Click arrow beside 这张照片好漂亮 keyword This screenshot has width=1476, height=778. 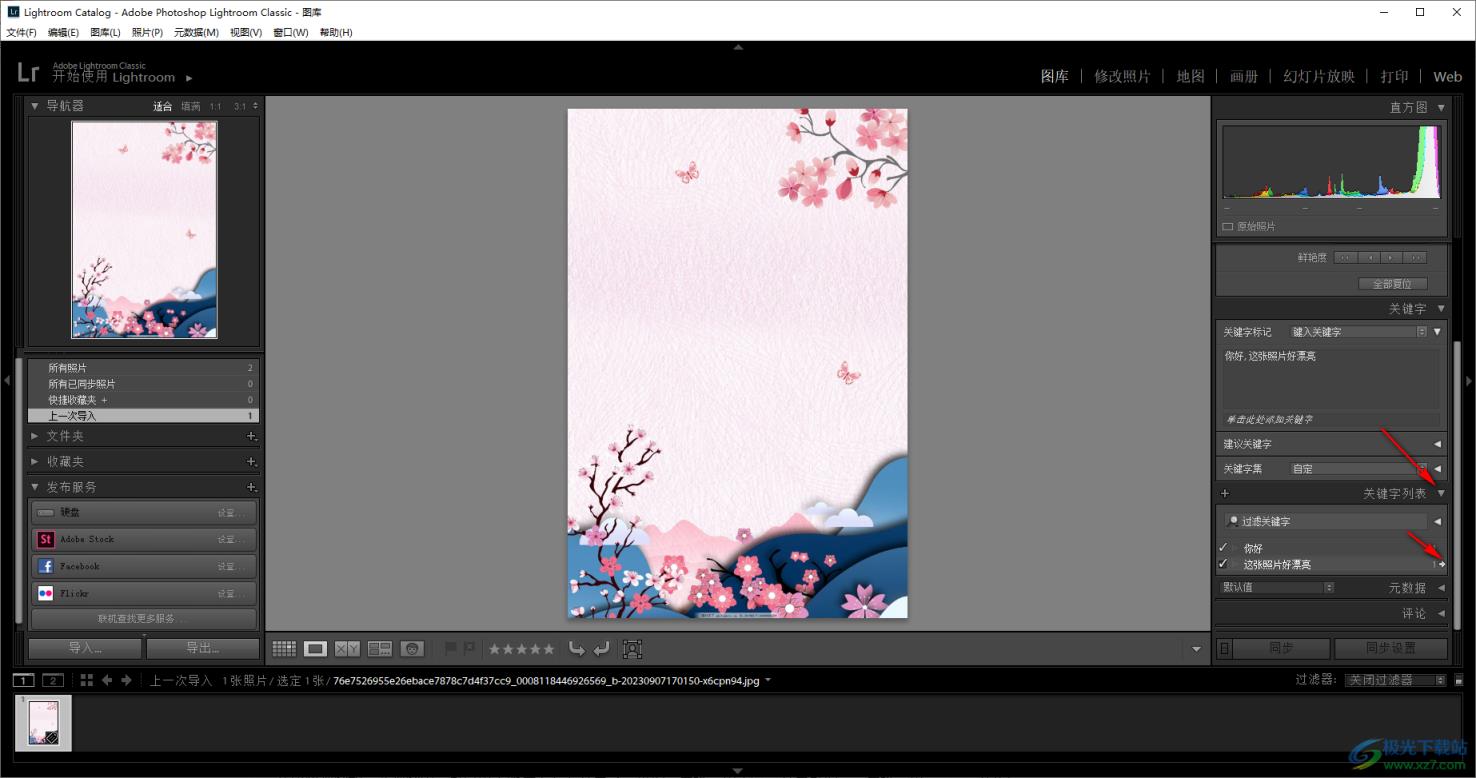point(1441,564)
